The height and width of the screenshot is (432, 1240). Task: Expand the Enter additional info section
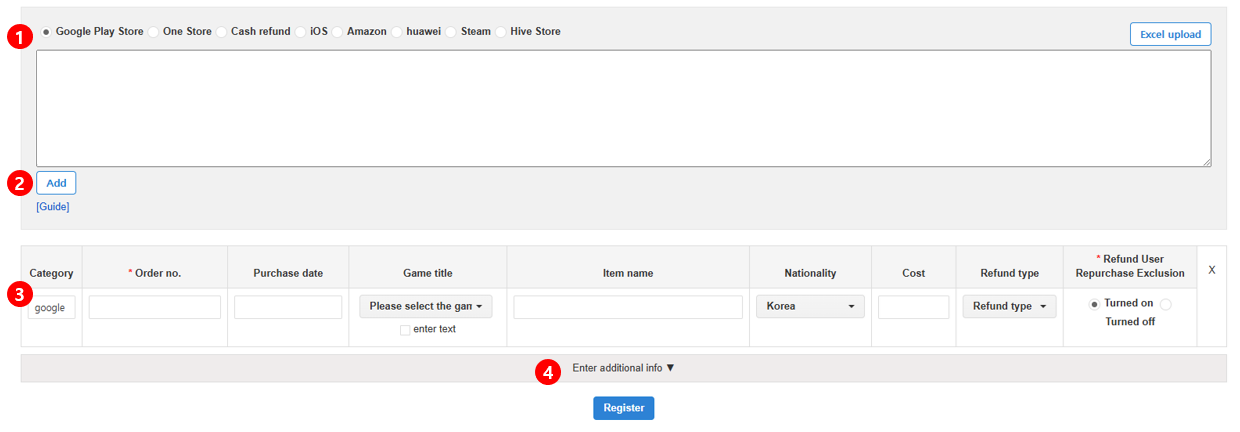coord(623,368)
